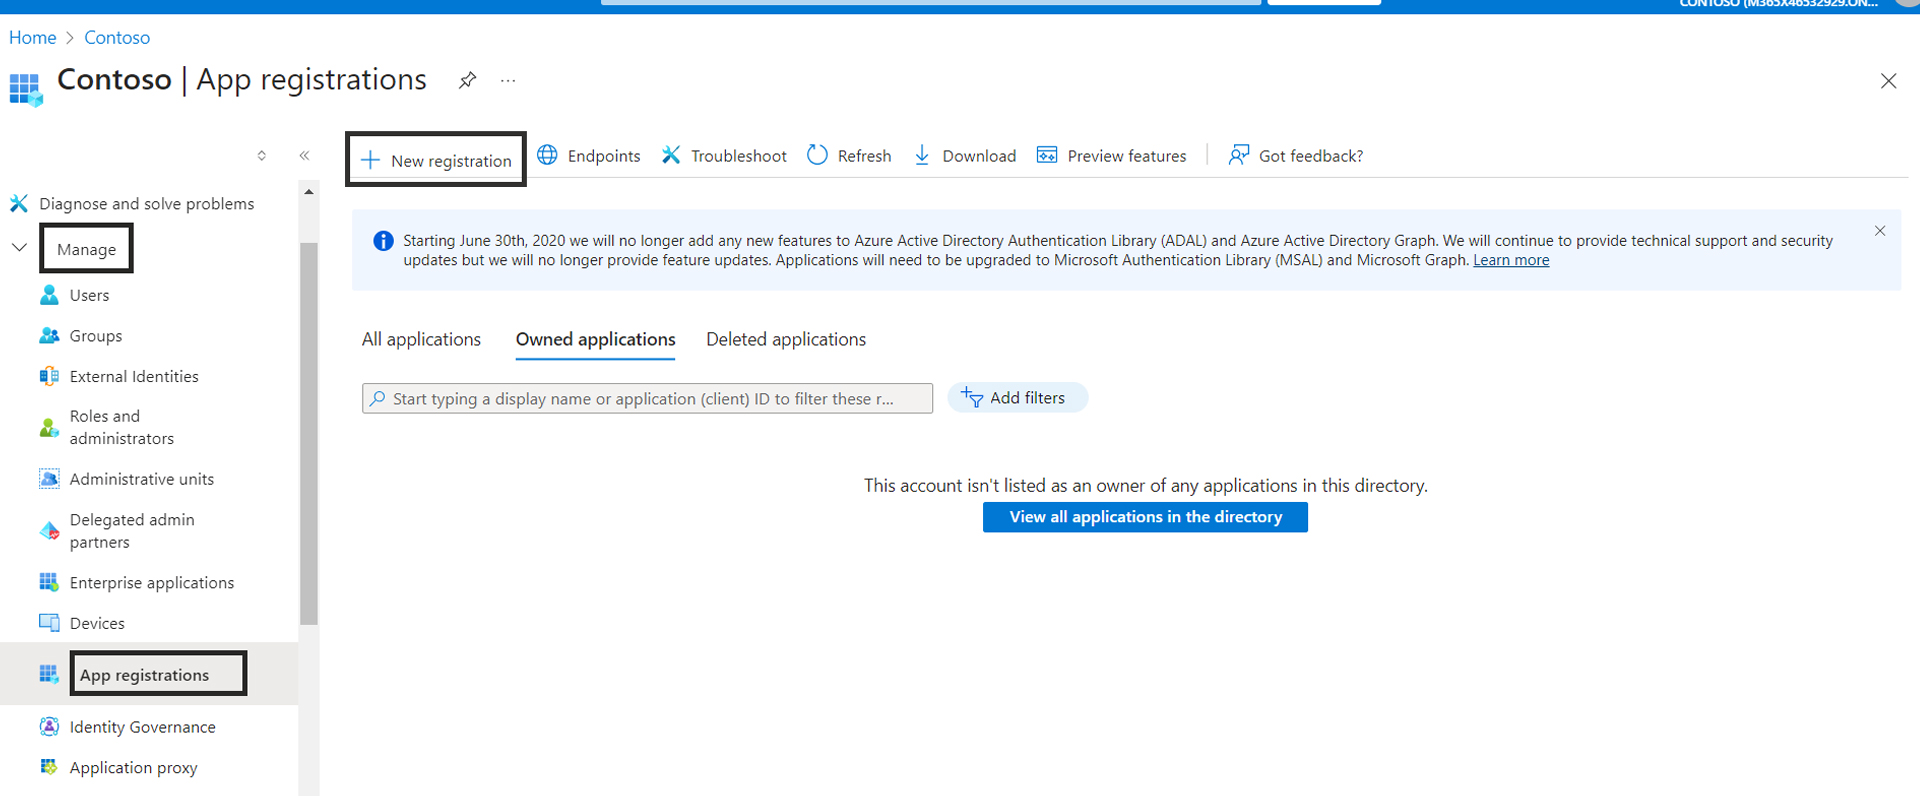Open Administrative units menu item
Screen dimensions: 1920x796
(x=142, y=479)
